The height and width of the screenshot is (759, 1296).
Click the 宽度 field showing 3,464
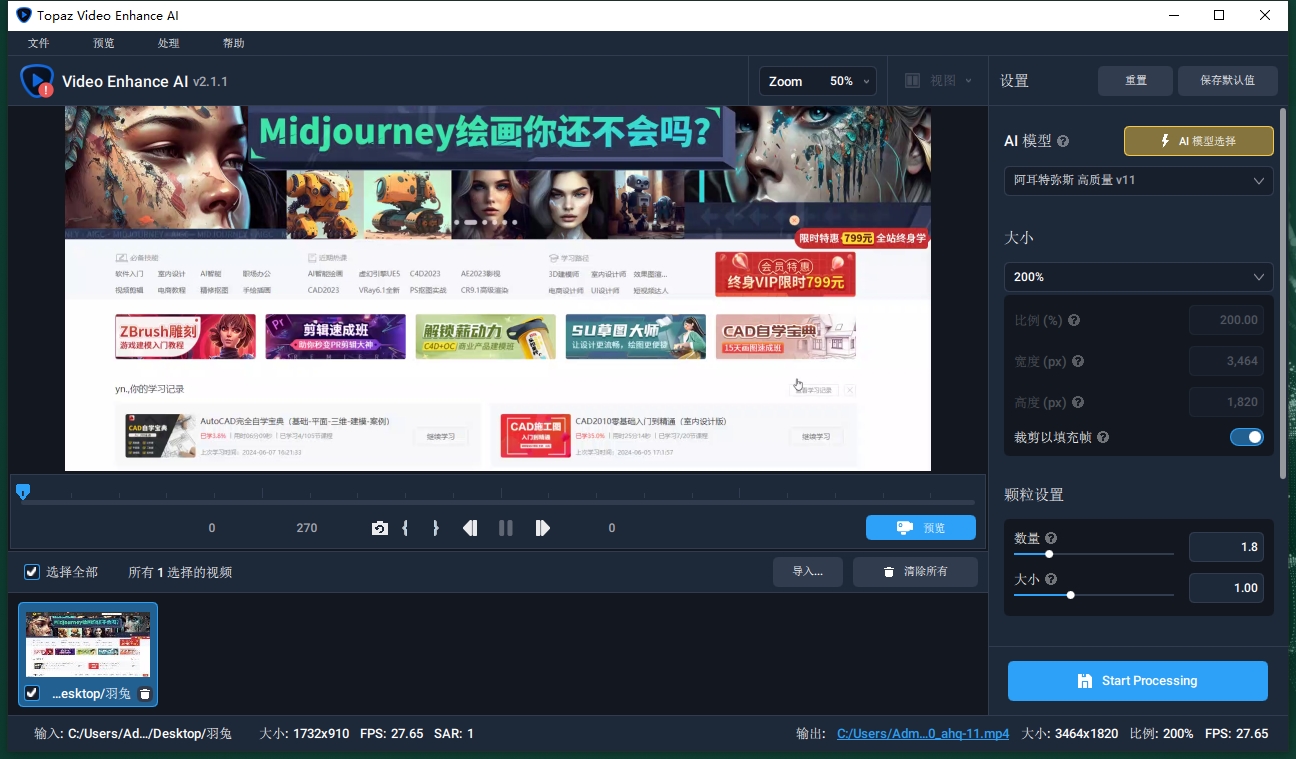point(1226,361)
